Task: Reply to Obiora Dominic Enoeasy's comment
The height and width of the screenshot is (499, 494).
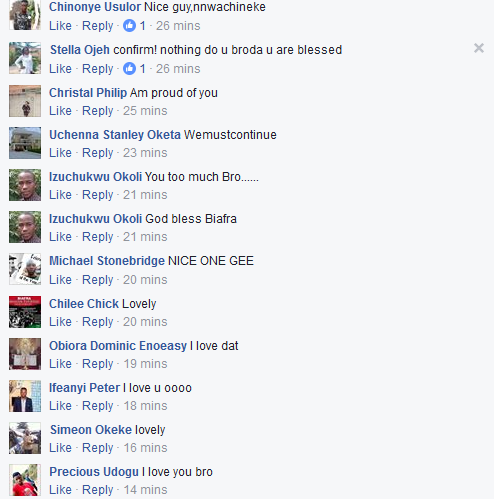Action: (98, 364)
